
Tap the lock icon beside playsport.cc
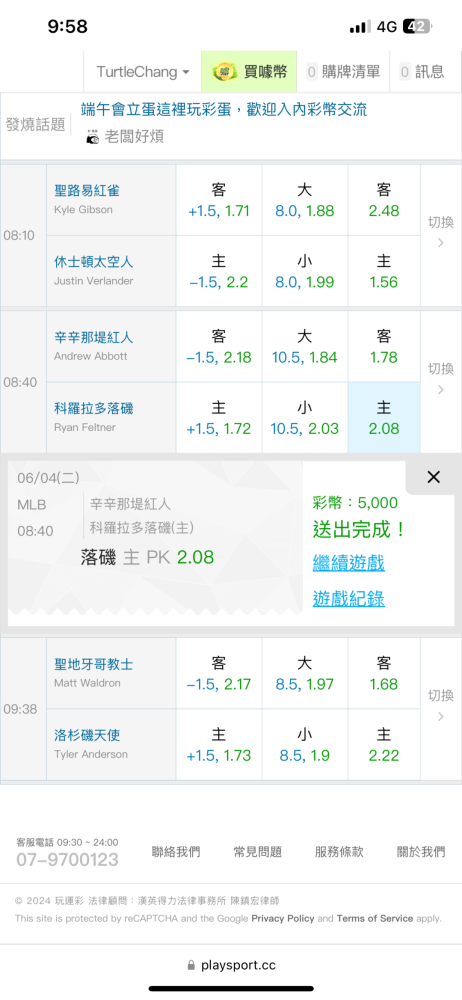point(191,966)
